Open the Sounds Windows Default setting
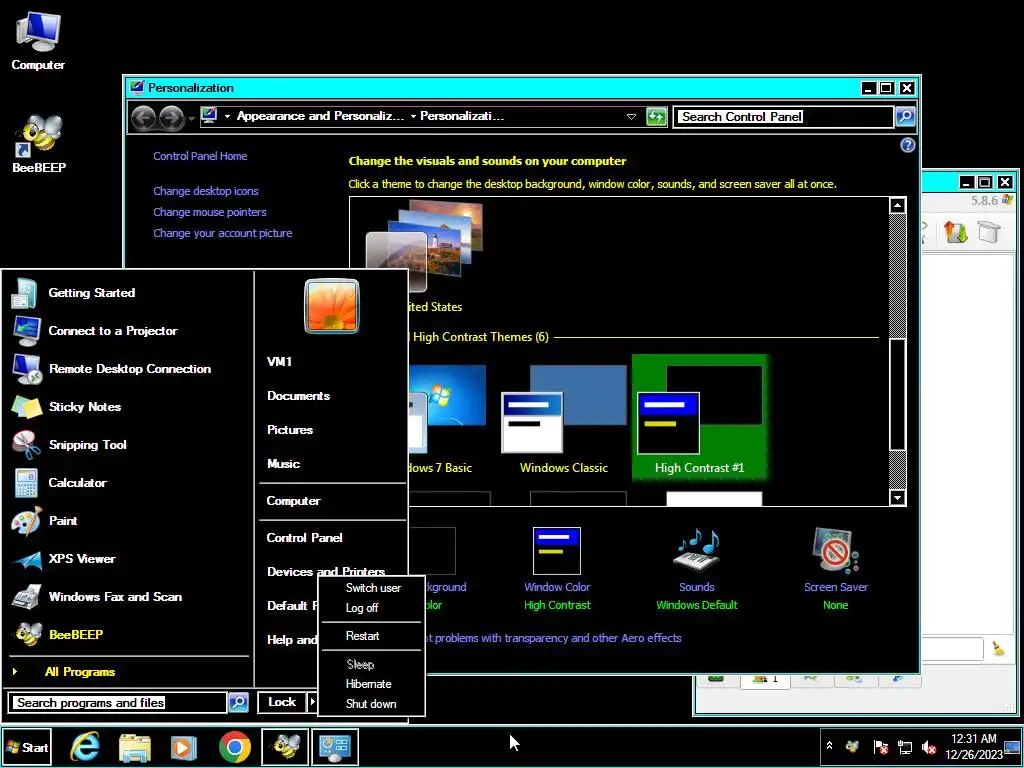 [697, 569]
